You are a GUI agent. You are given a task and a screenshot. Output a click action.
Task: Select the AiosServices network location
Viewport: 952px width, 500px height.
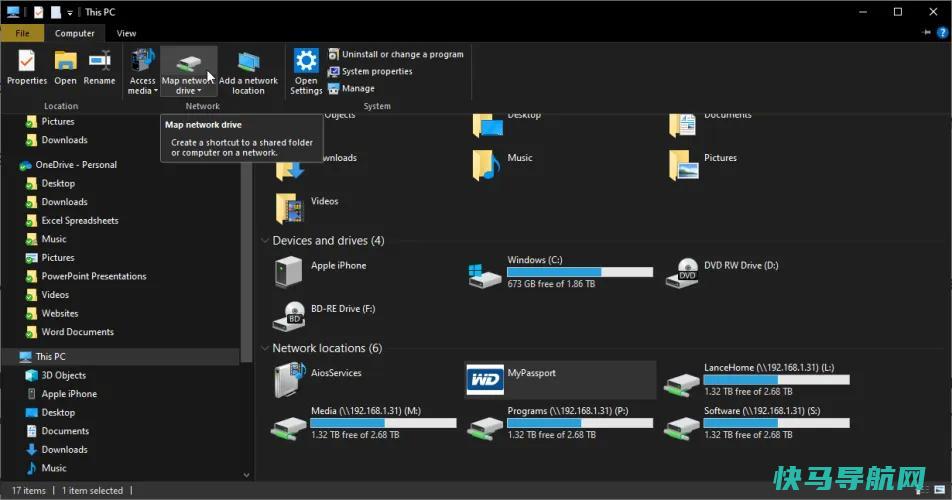tap(318, 380)
